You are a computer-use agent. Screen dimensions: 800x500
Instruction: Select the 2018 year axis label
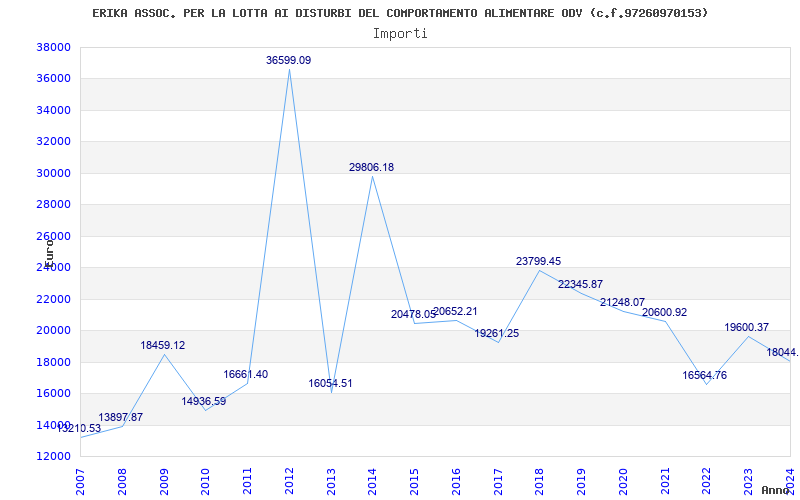[x=540, y=481]
